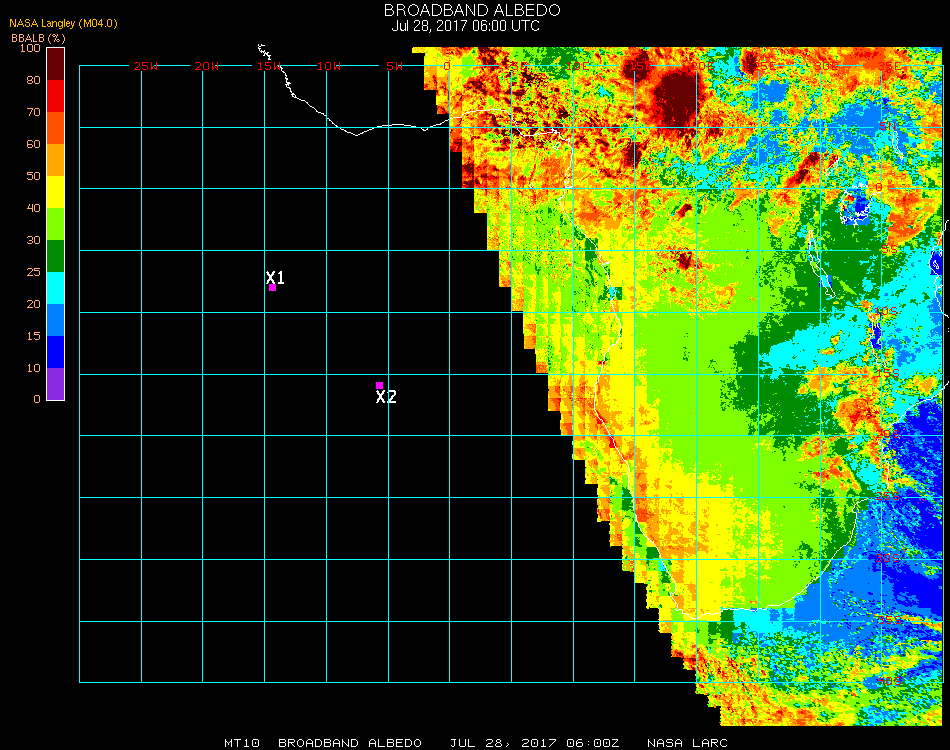Click the legend value '60'
Viewport: 950px width, 750px height.
click(x=33, y=144)
